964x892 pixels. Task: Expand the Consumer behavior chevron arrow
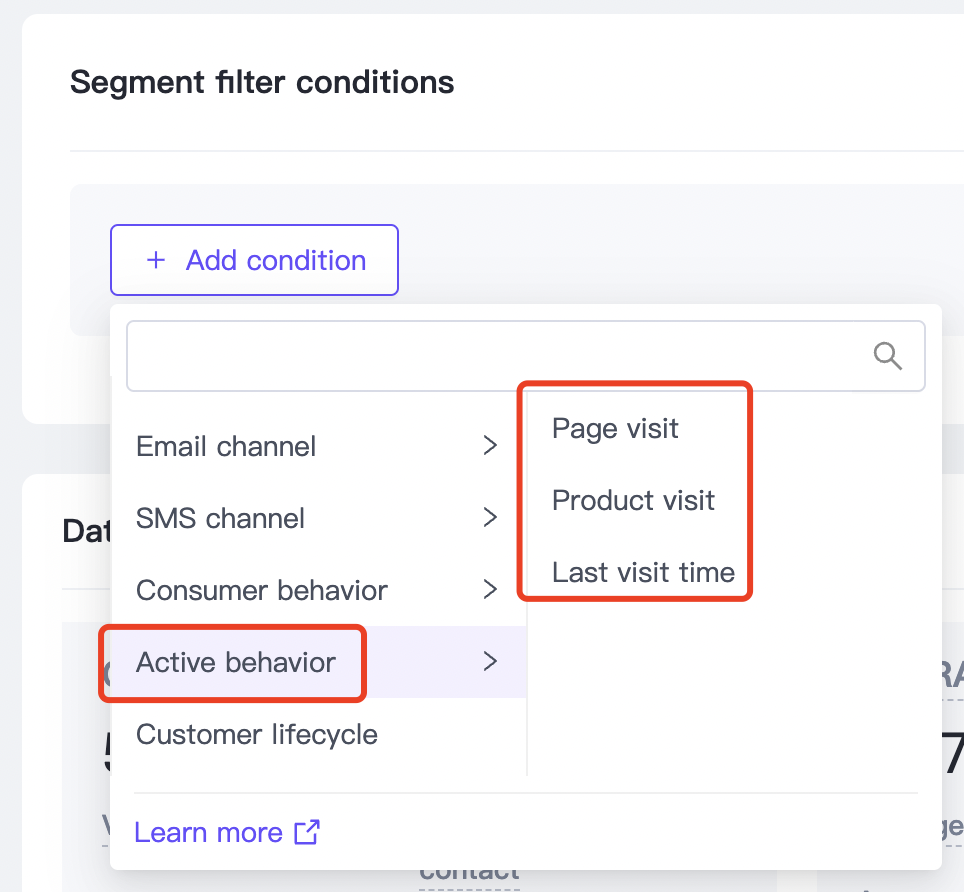[490, 589]
